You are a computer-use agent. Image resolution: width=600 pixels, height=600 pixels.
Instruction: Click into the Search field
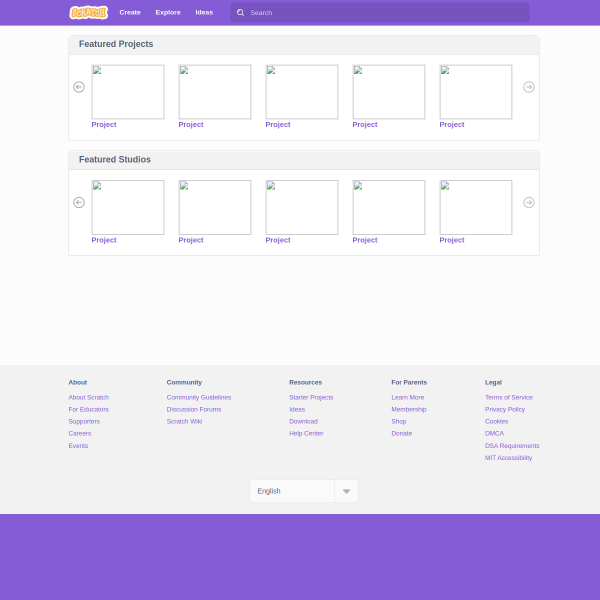[385, 13]
